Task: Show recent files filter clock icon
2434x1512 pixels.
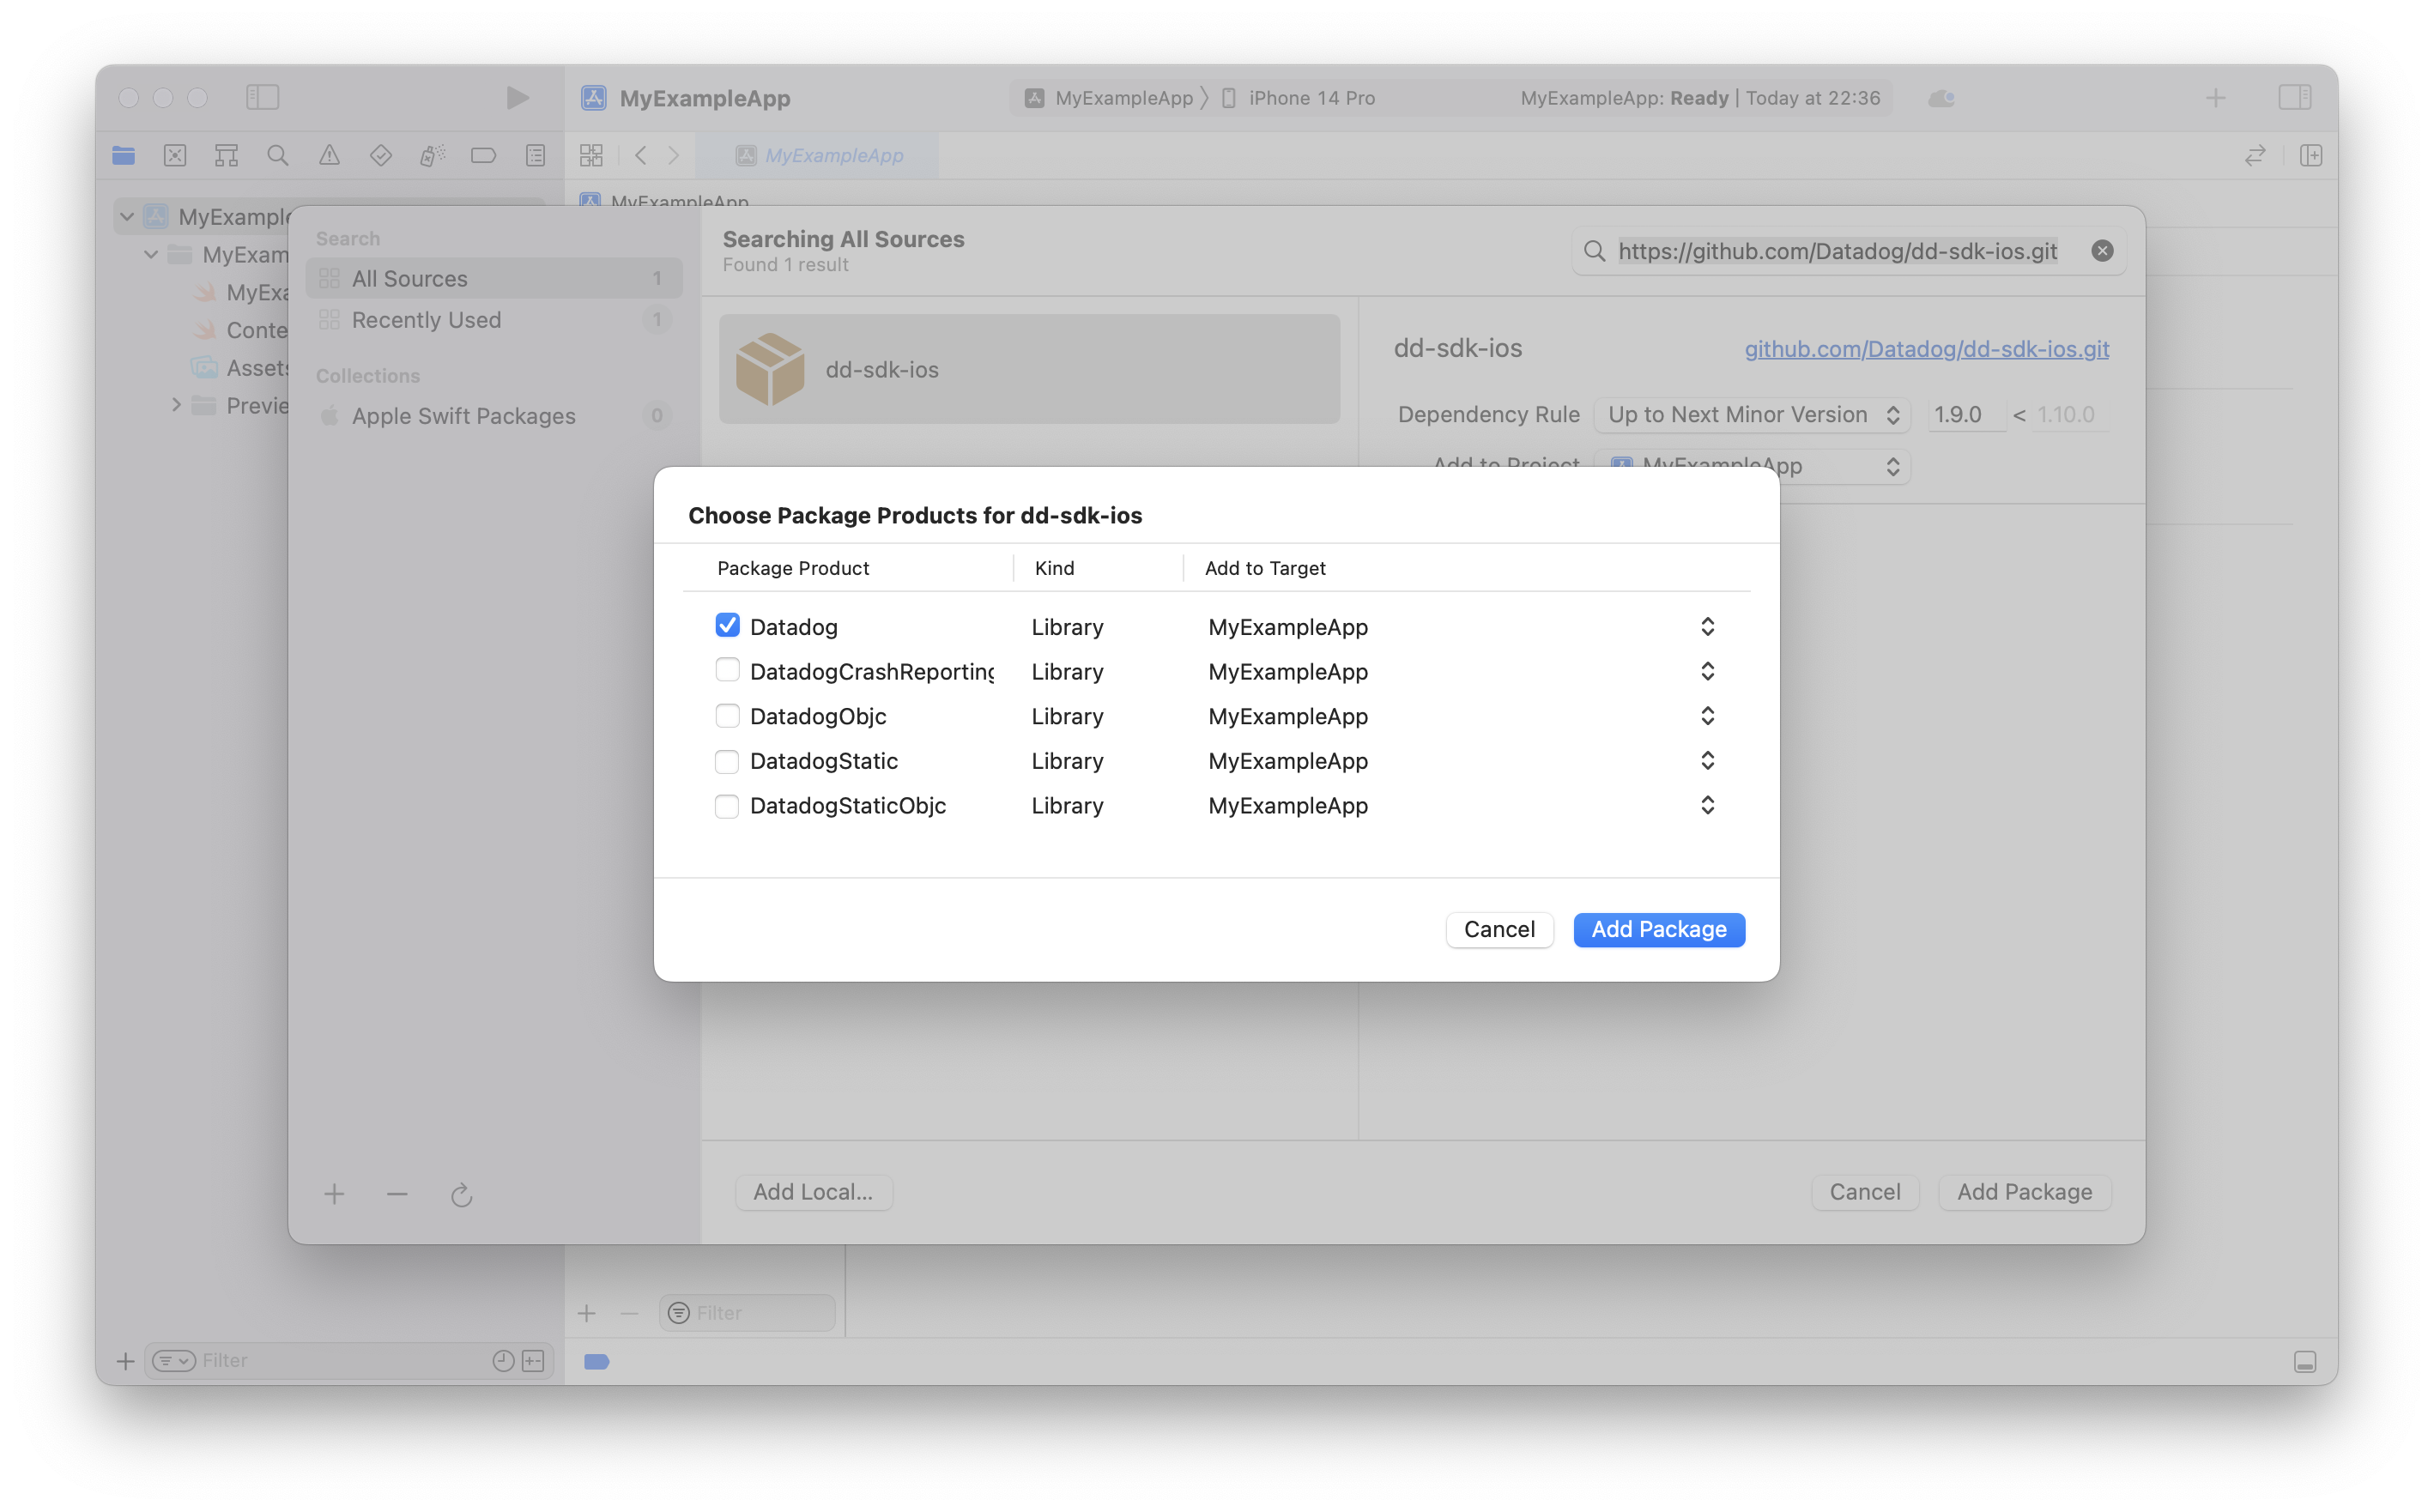Action: pyautogui.click(x=503, y=1360)
